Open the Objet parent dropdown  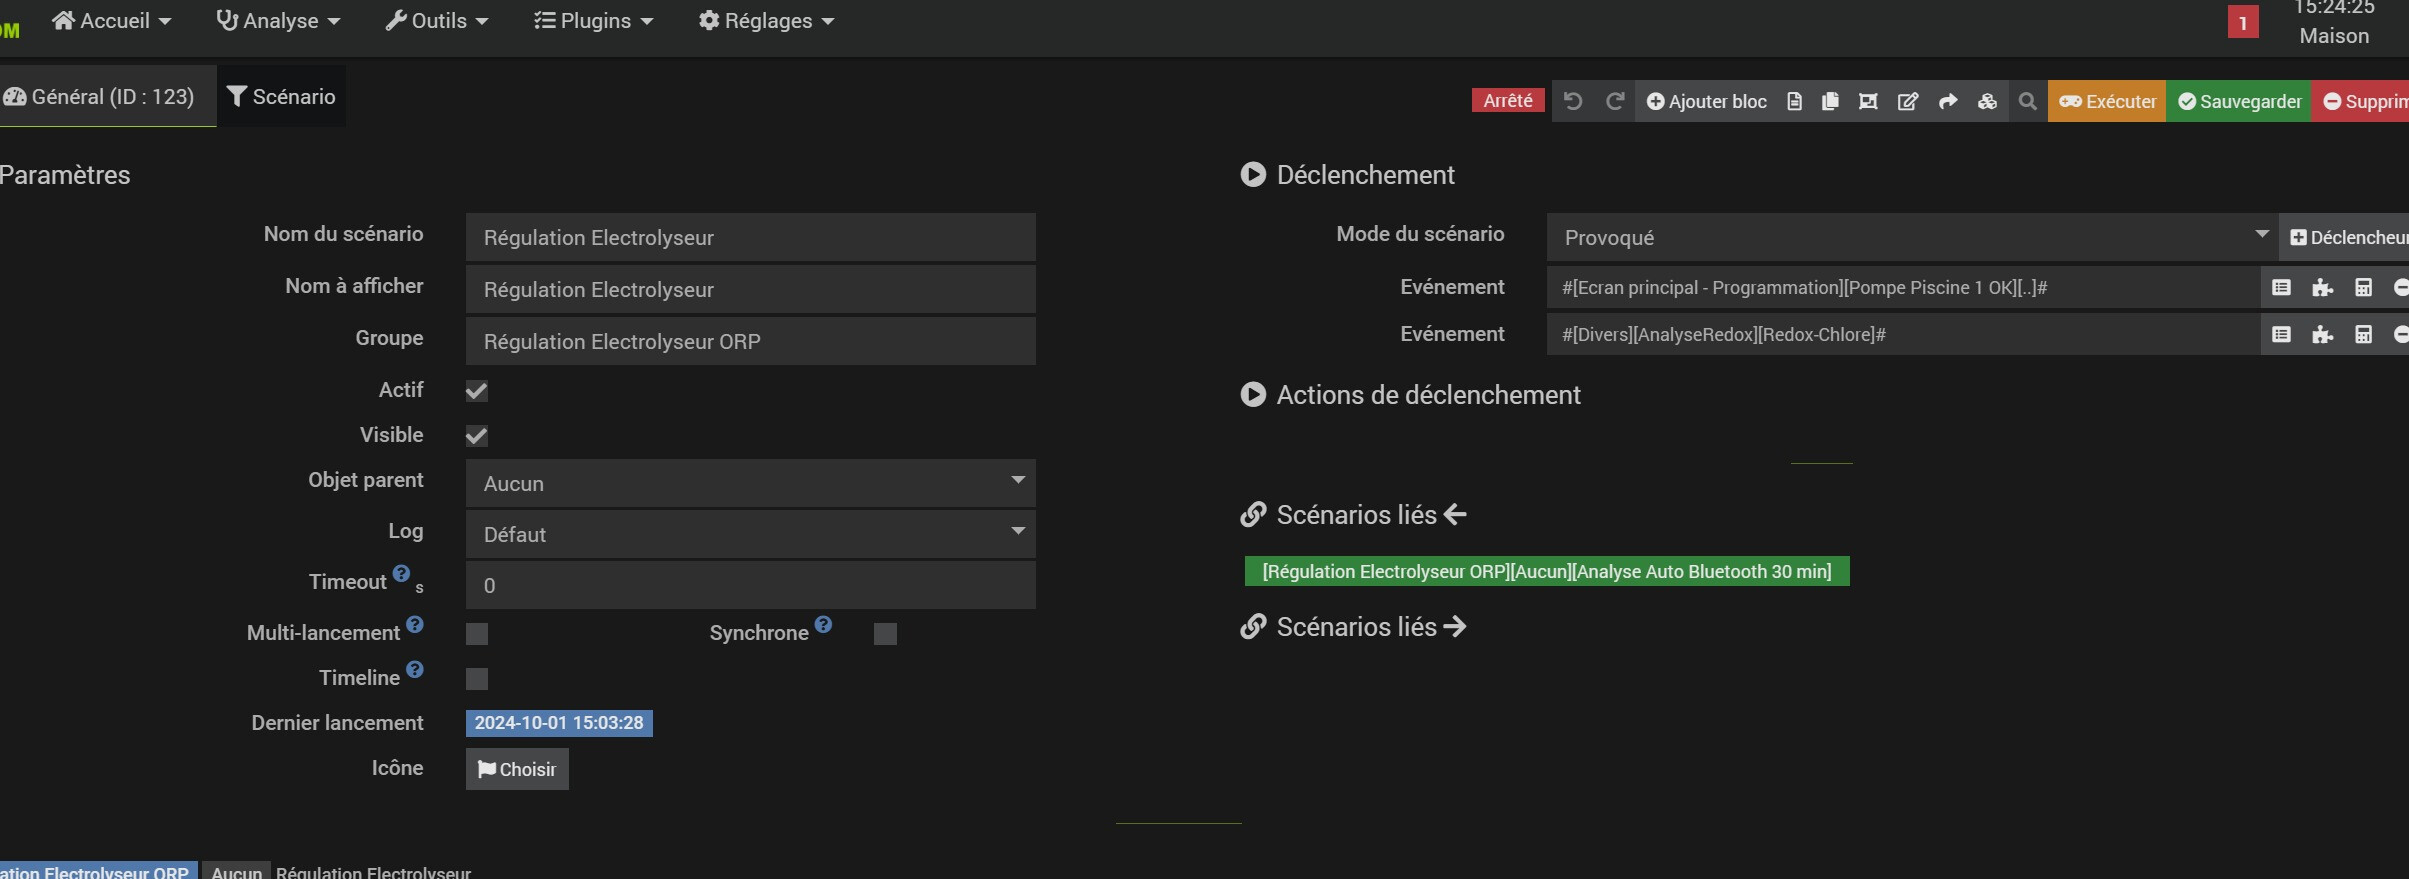coord(750,483)
